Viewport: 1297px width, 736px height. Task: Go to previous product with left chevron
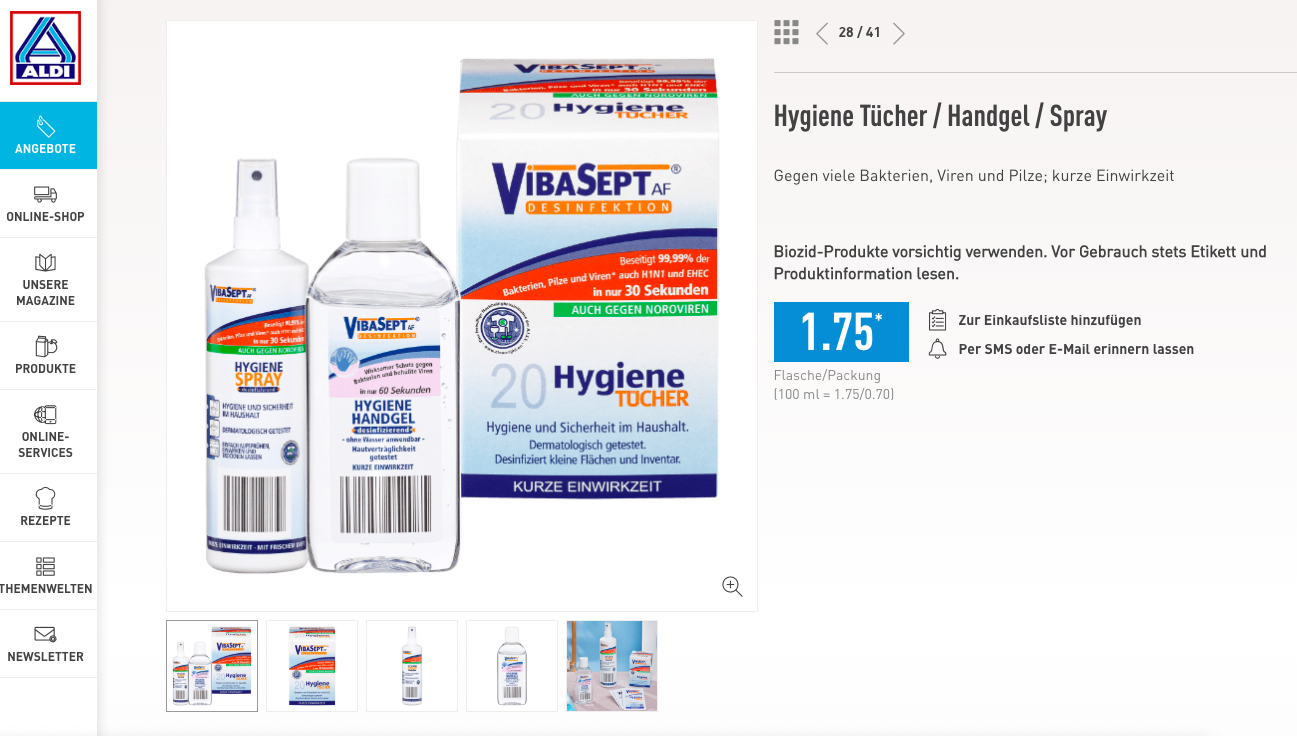(822, 33)
